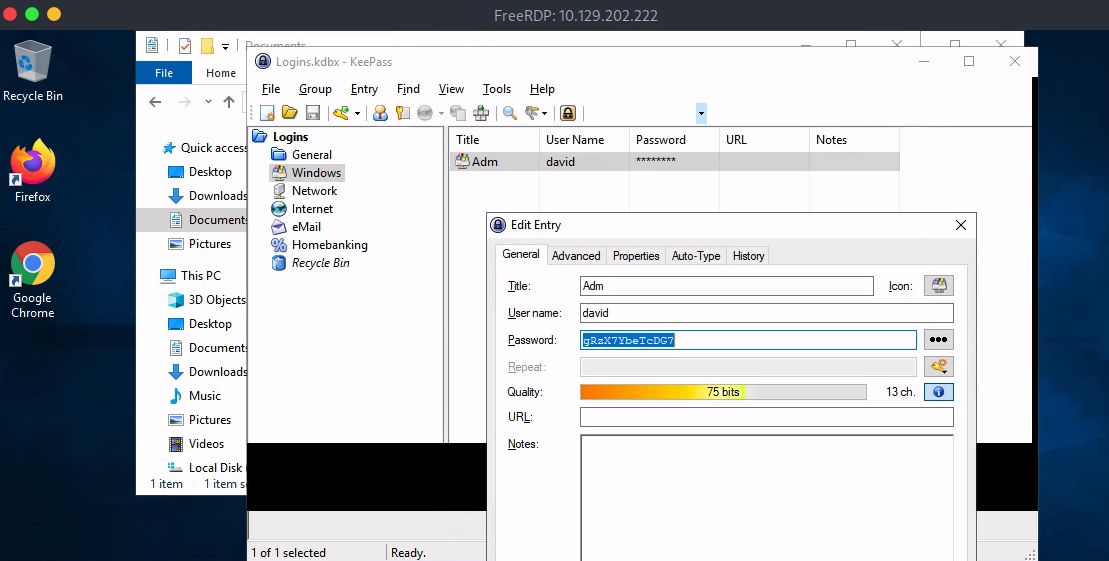Click the entry Icon picker button

(x=939, y=286)
